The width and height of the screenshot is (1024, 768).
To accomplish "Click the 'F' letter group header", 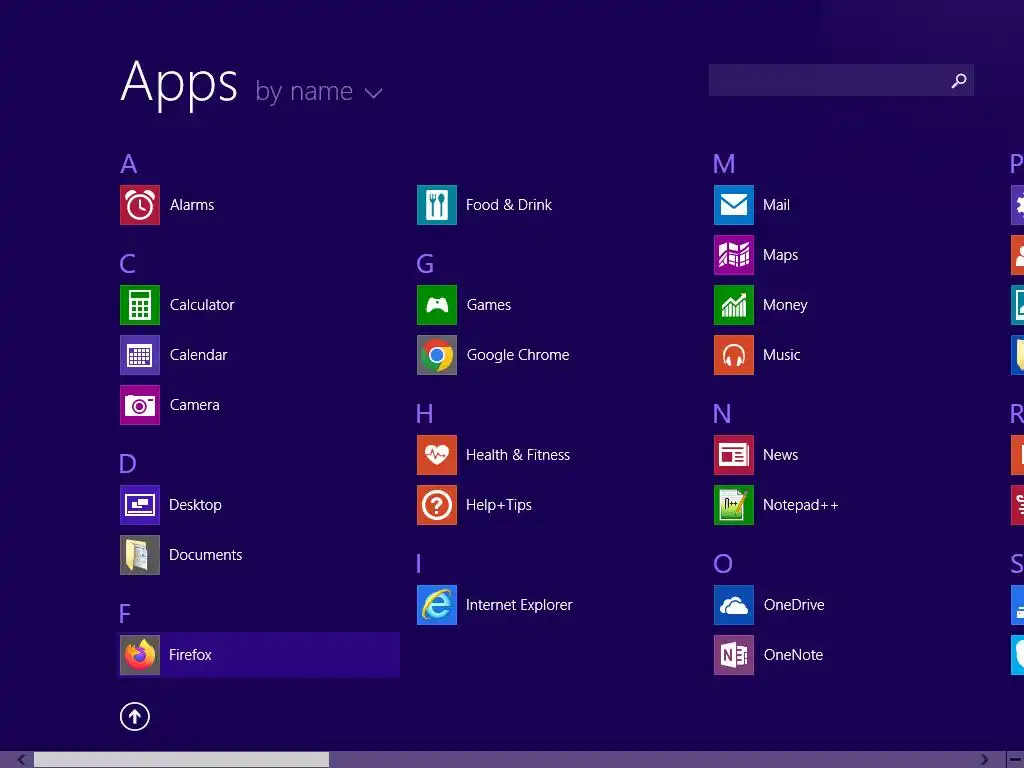I will pos(125,614).
